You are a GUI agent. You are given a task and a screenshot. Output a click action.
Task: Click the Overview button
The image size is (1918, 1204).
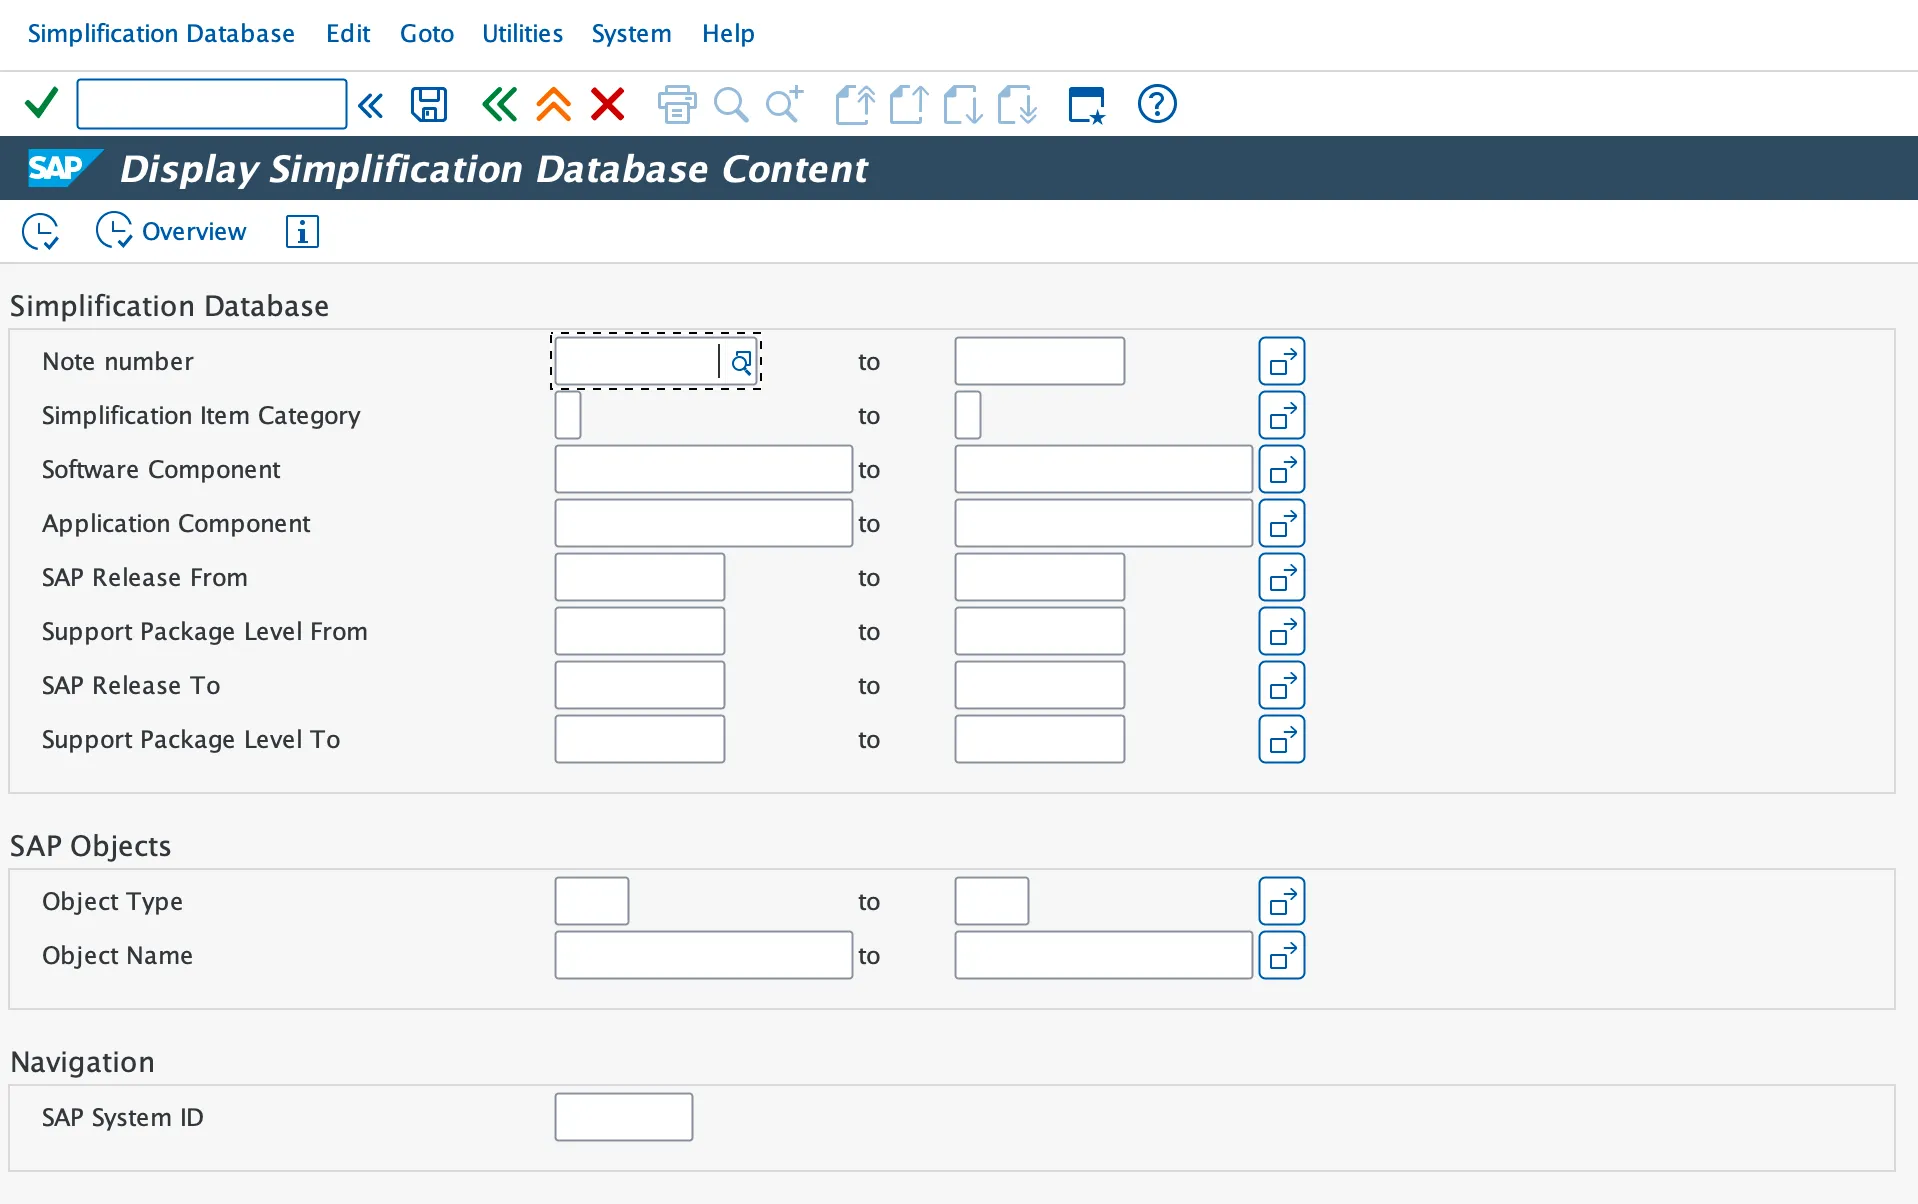point(171,231)
